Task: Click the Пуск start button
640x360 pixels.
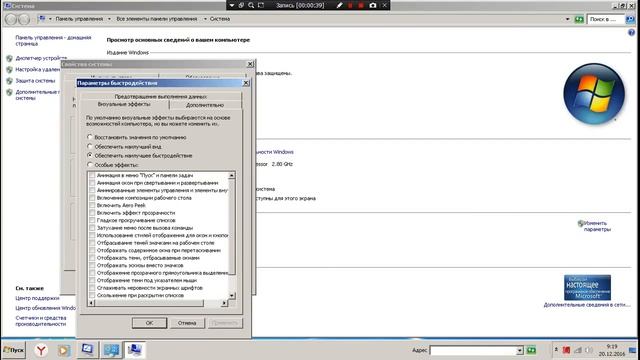Action: 13,350
